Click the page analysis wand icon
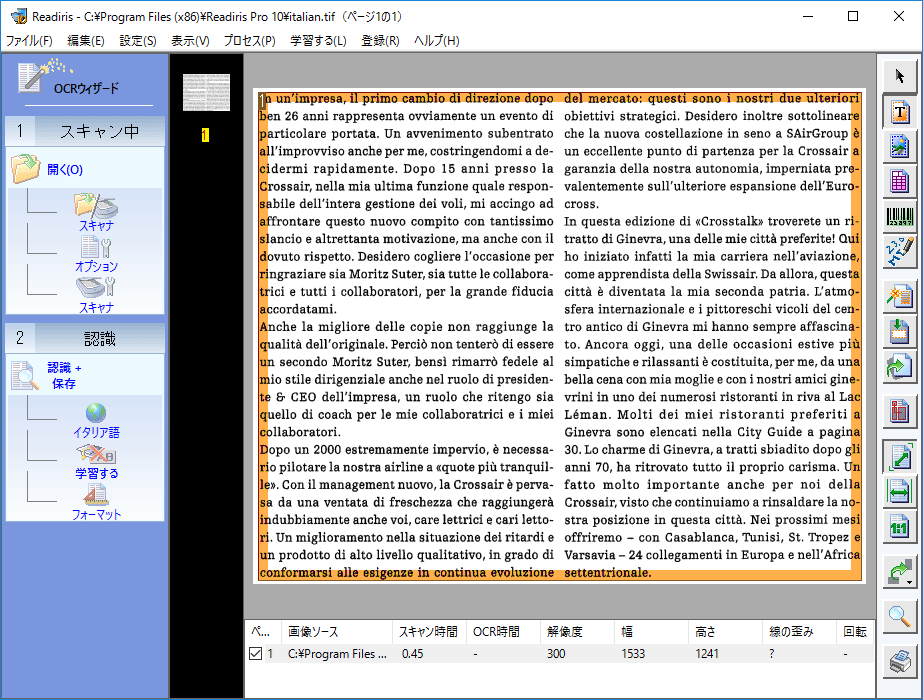 click(899, 296)
